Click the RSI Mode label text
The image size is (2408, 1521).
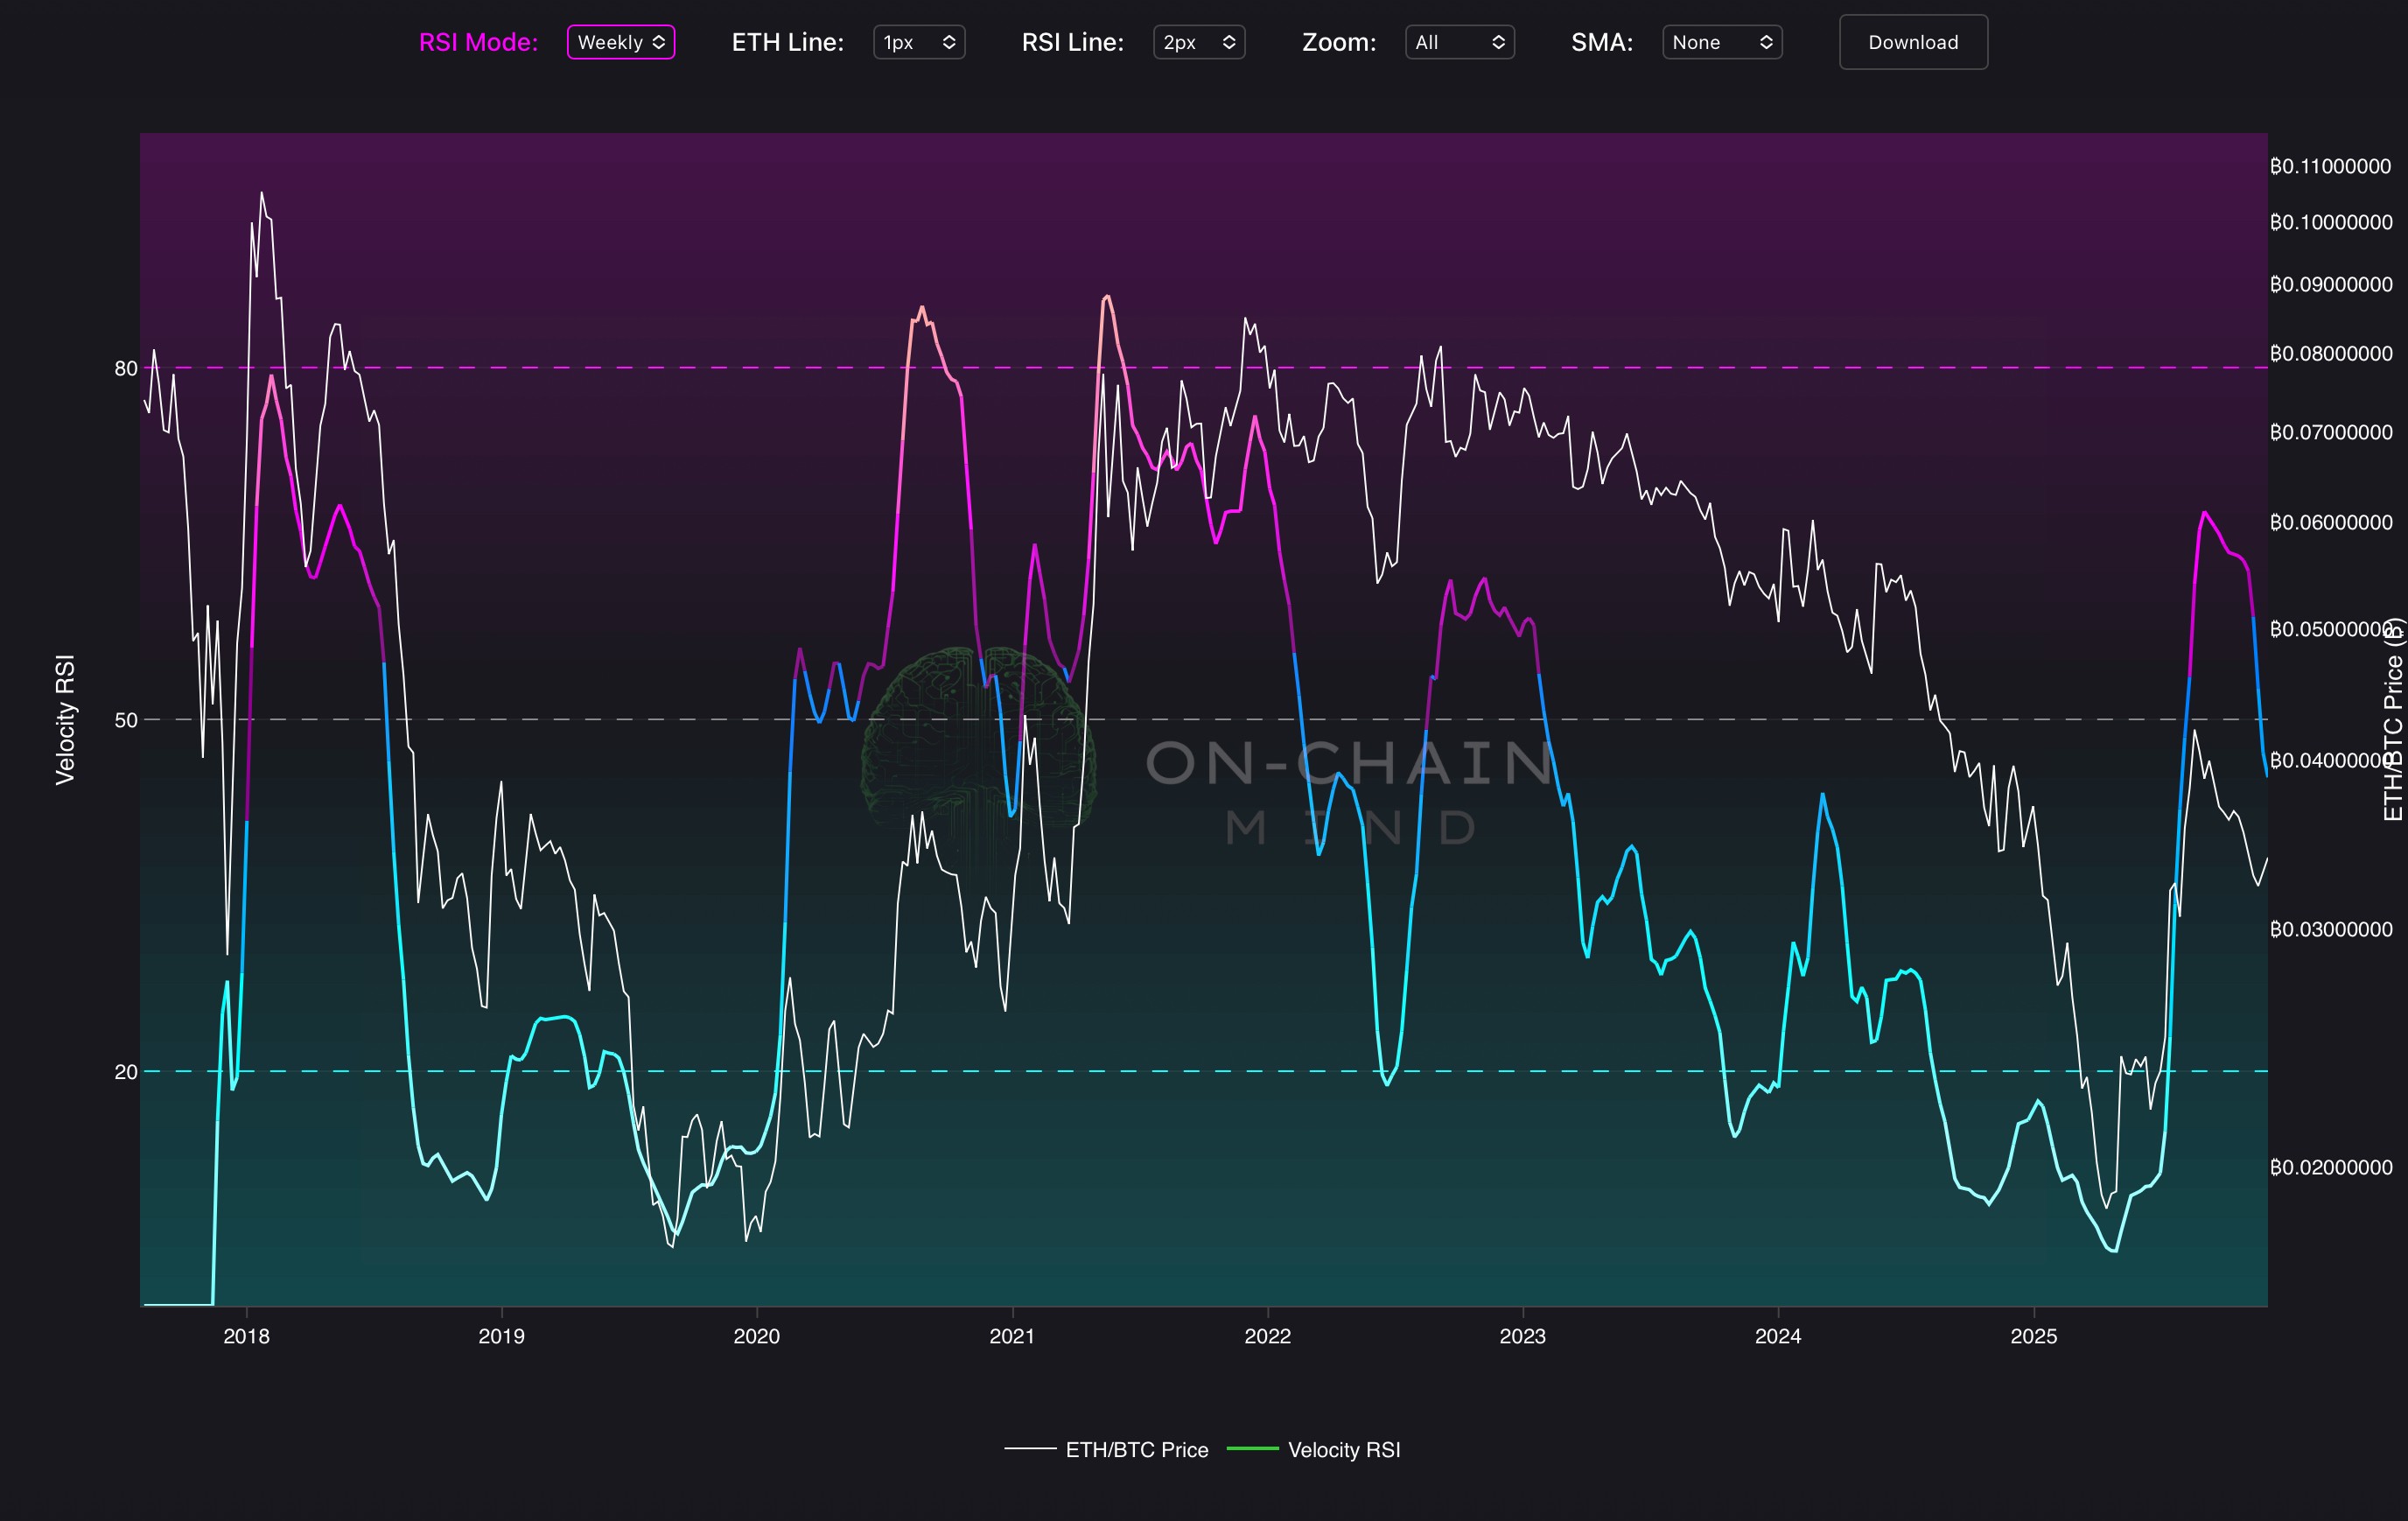[478, 42]
